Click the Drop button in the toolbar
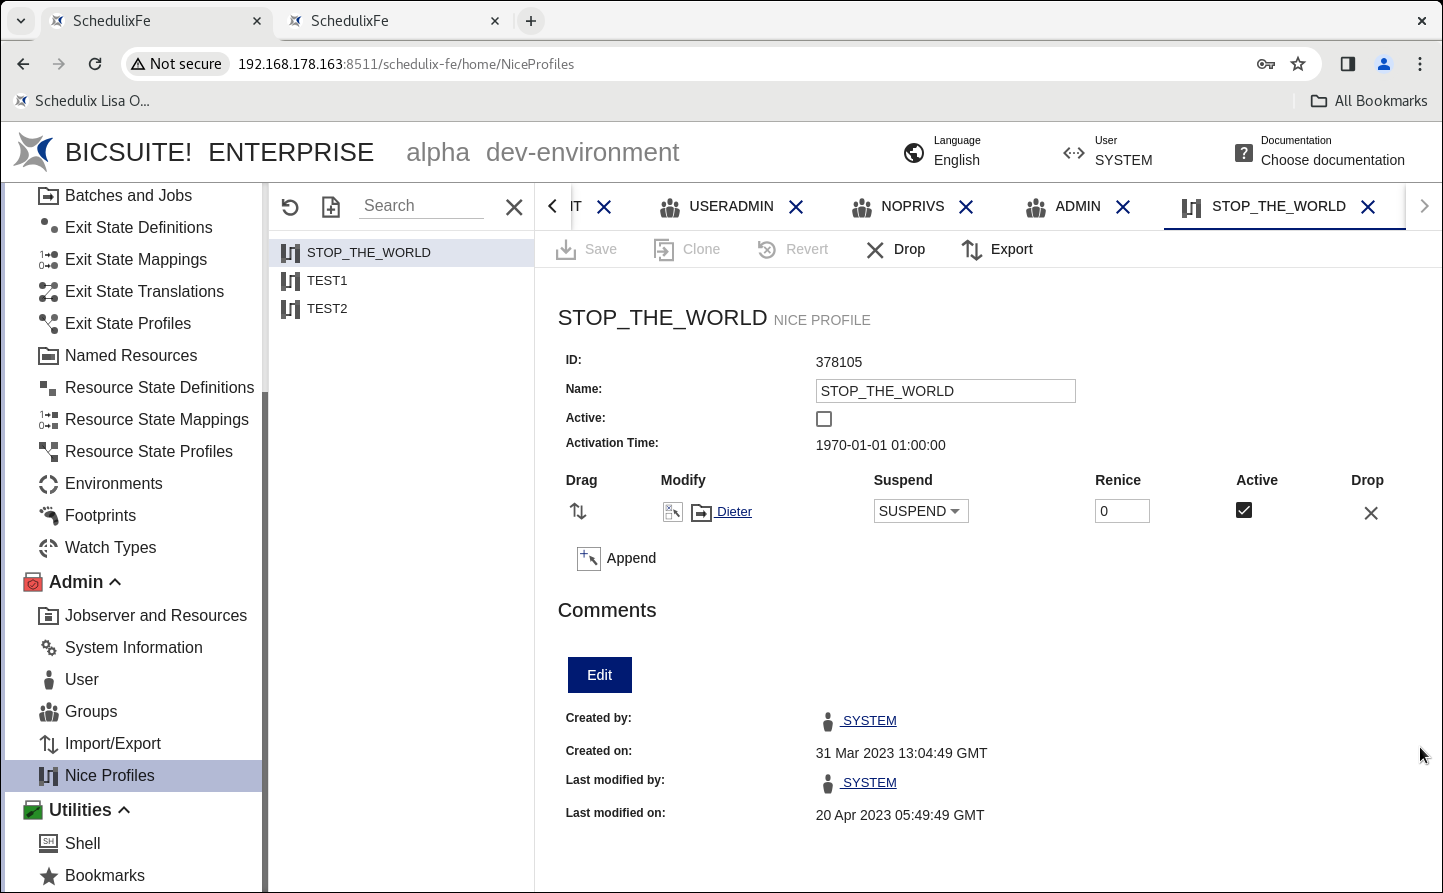Viewport: 1443px width, 893px height. pos(895,249)
